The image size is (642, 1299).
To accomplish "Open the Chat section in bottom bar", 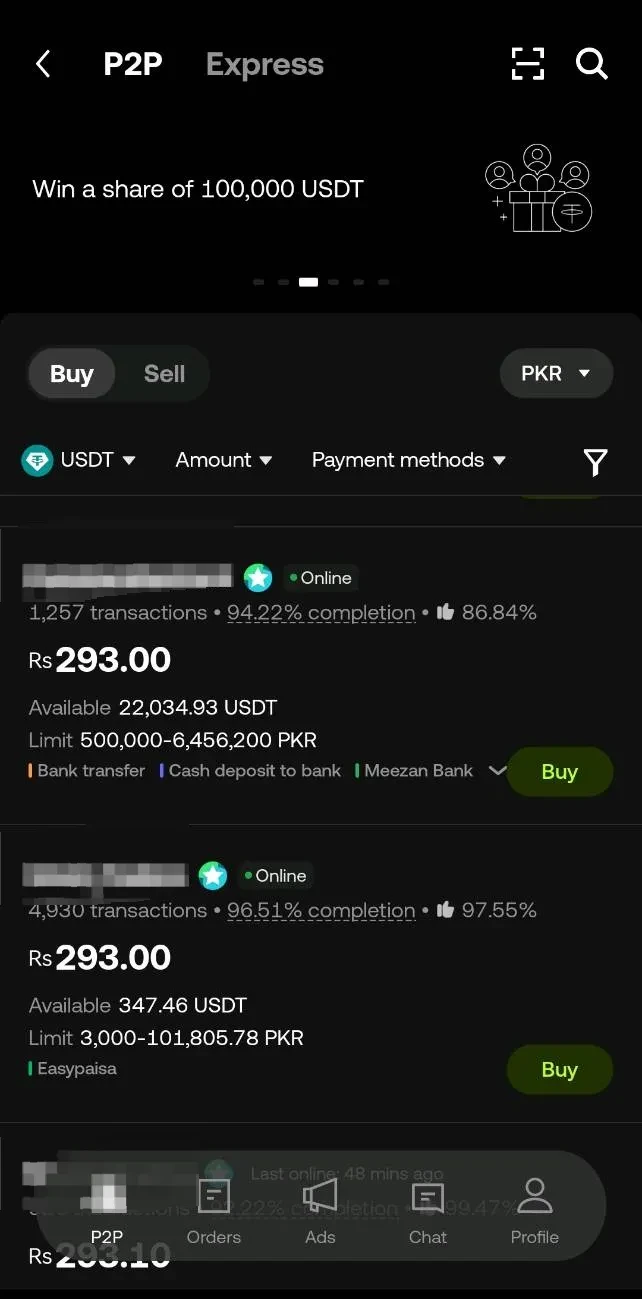I will pyautogui.click(x=427, y=1212).
